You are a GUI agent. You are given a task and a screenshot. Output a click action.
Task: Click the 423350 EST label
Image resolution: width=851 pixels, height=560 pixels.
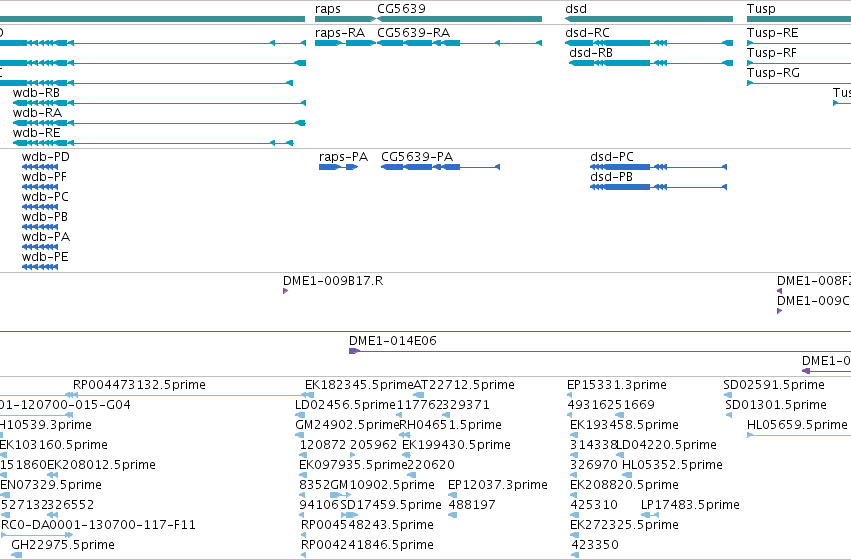595,545
